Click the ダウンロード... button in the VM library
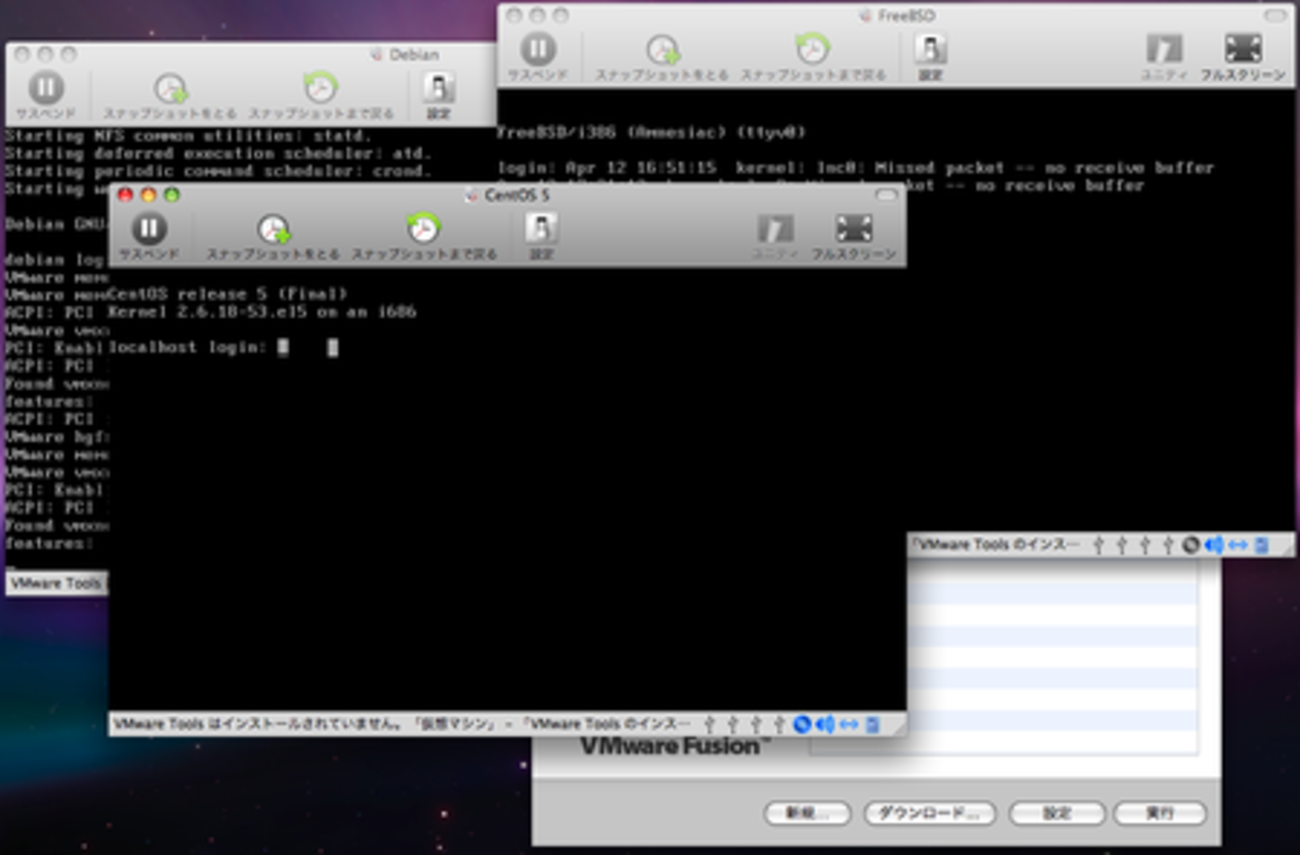The image size is (1300, 855). click(930, 813)
